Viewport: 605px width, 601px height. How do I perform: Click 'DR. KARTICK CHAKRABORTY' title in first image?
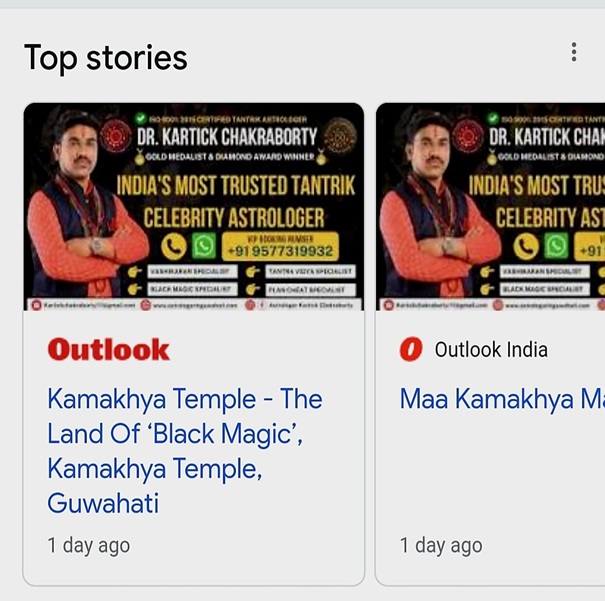click(240, 136)
